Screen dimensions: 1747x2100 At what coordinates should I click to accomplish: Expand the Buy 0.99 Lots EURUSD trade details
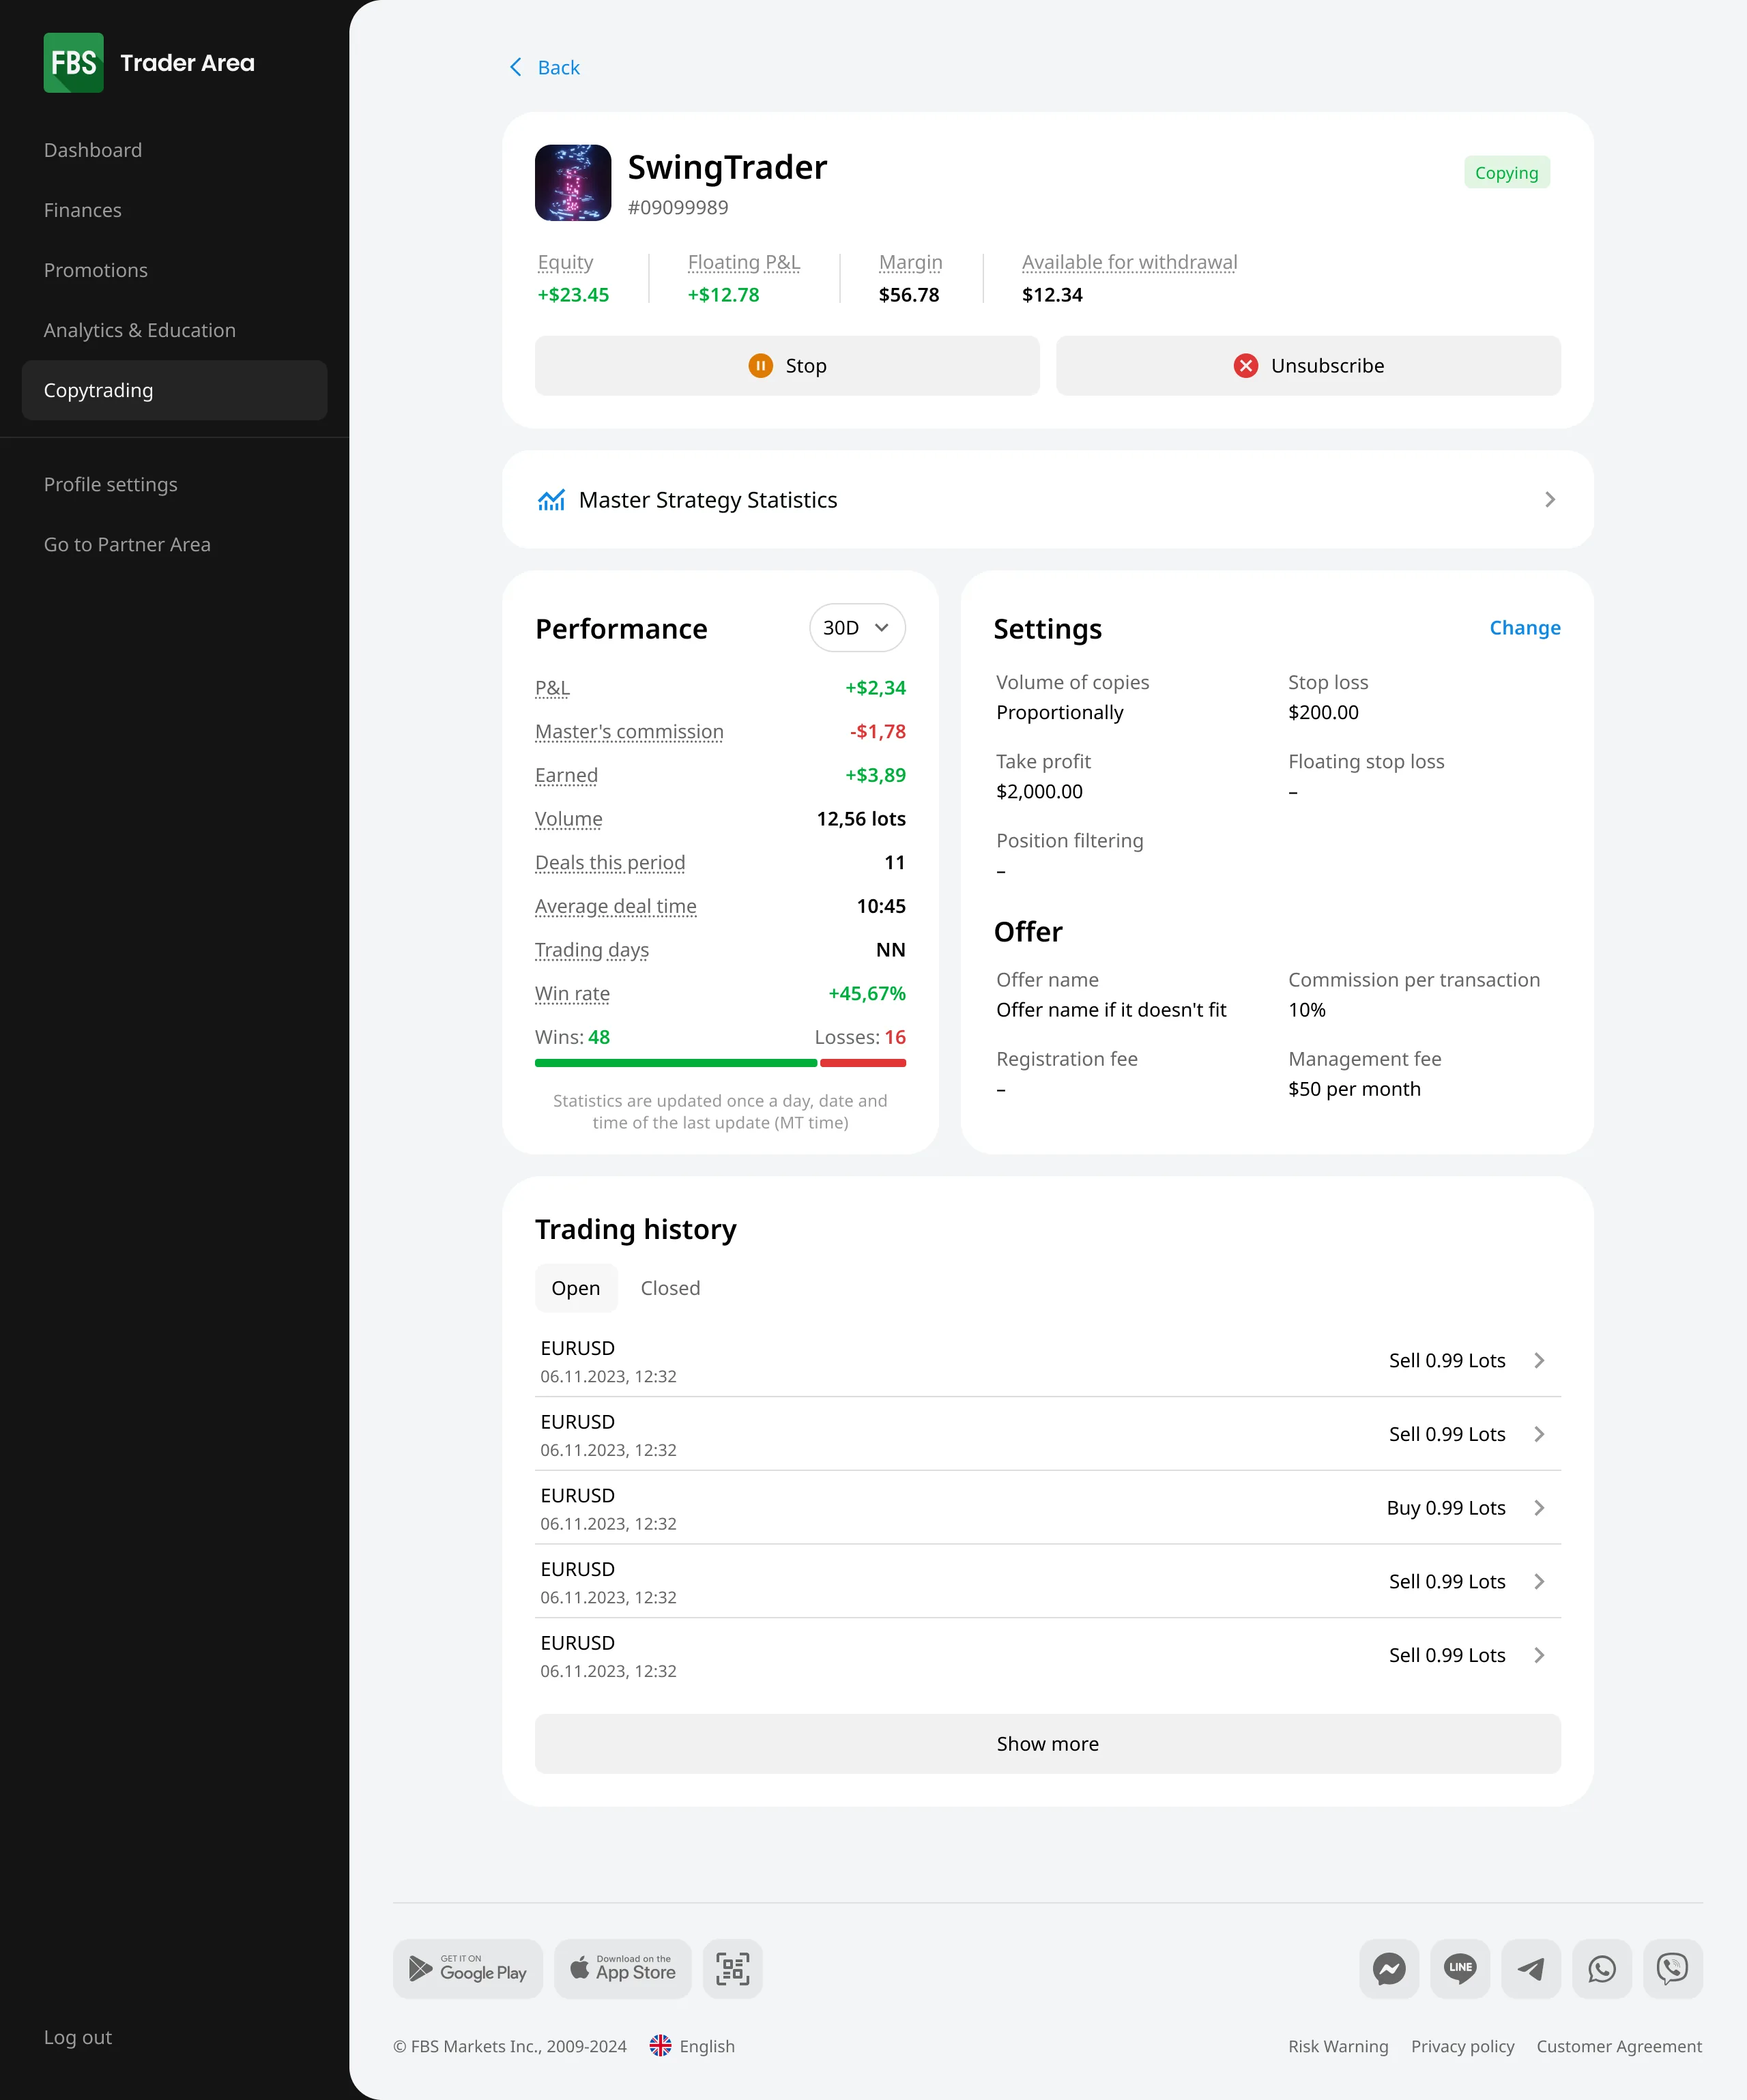pyautogui.click(x=1539, y=1508)
